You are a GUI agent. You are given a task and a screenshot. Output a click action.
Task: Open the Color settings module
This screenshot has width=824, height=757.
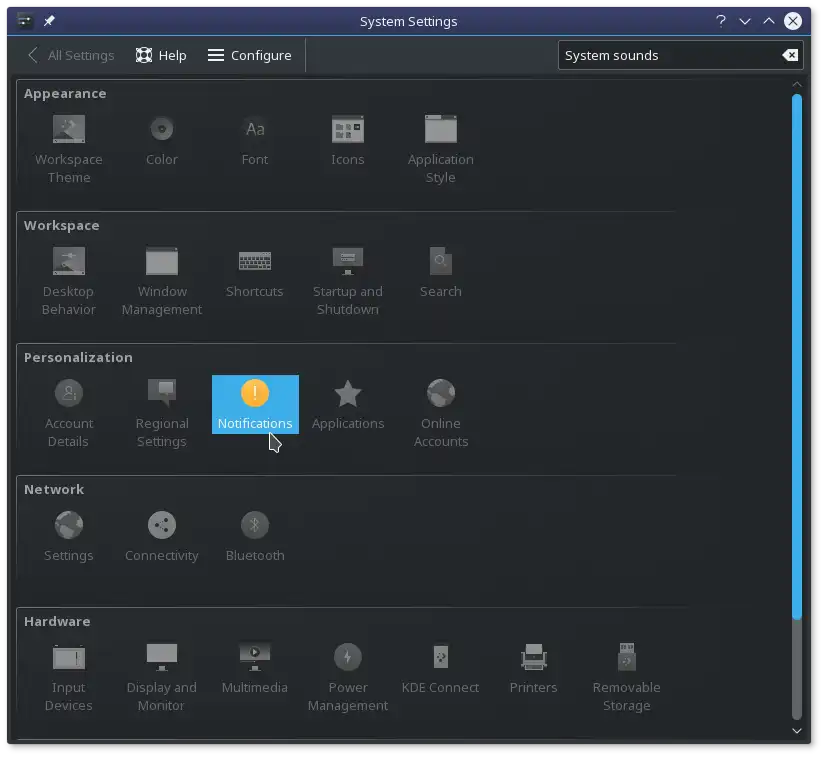click(x=162, y=140)
